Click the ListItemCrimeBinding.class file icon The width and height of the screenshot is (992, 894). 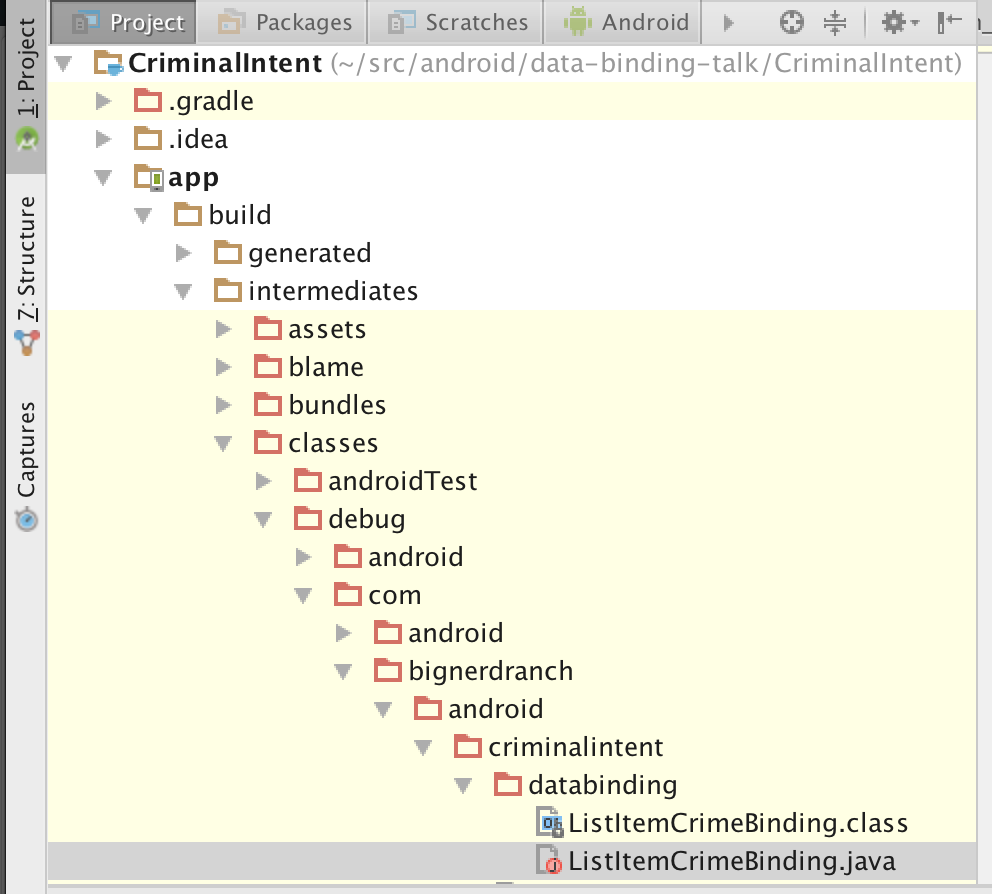point(549,823)
